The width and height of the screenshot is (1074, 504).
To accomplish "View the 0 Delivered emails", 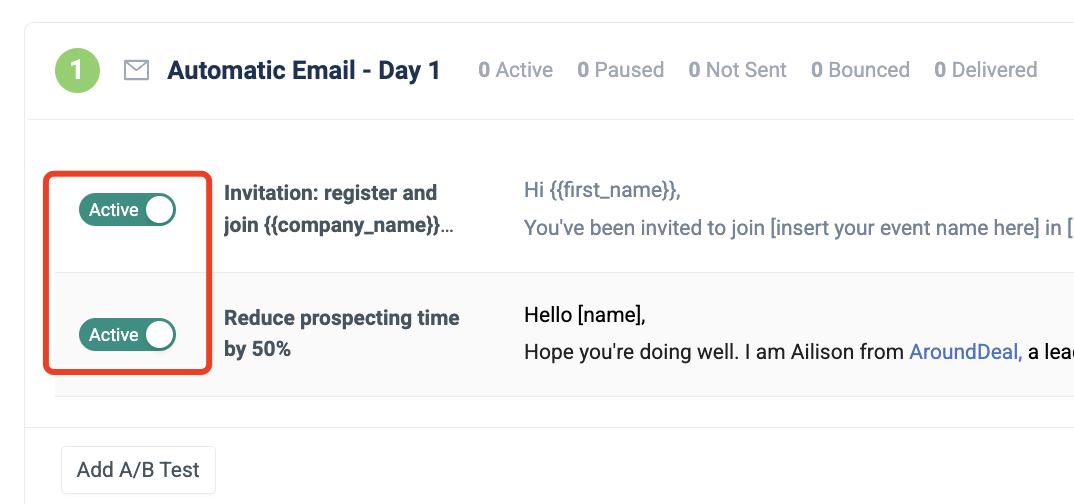I will [x=985, y=70].
